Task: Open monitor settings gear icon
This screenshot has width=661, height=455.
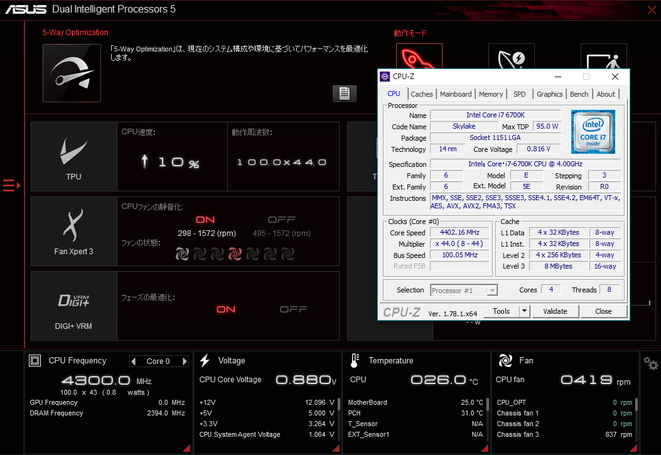Action: click(651, 363)
